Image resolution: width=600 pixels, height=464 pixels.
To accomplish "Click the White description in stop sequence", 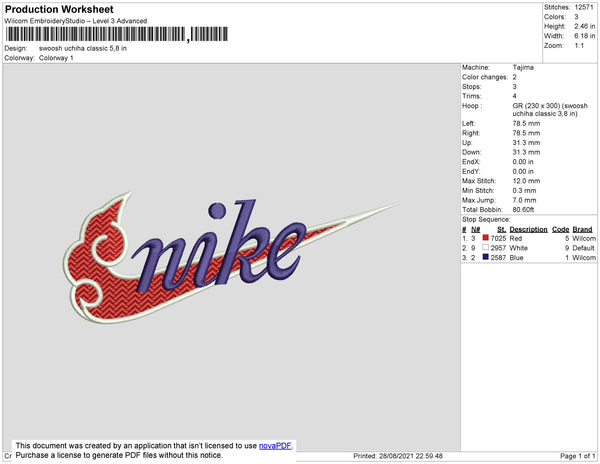I will point(518,248).
